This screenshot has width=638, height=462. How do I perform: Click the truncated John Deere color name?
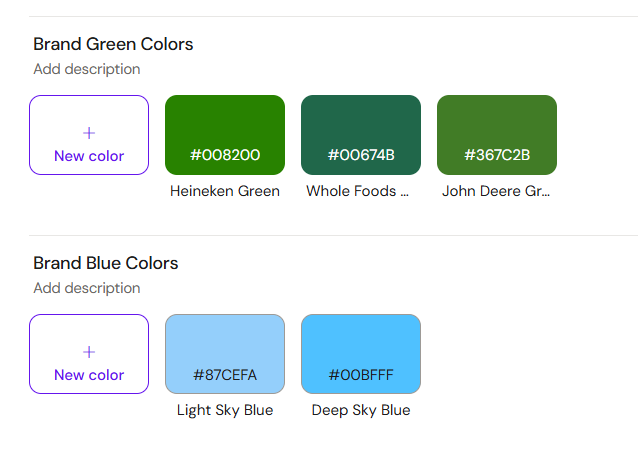[496, 191]
